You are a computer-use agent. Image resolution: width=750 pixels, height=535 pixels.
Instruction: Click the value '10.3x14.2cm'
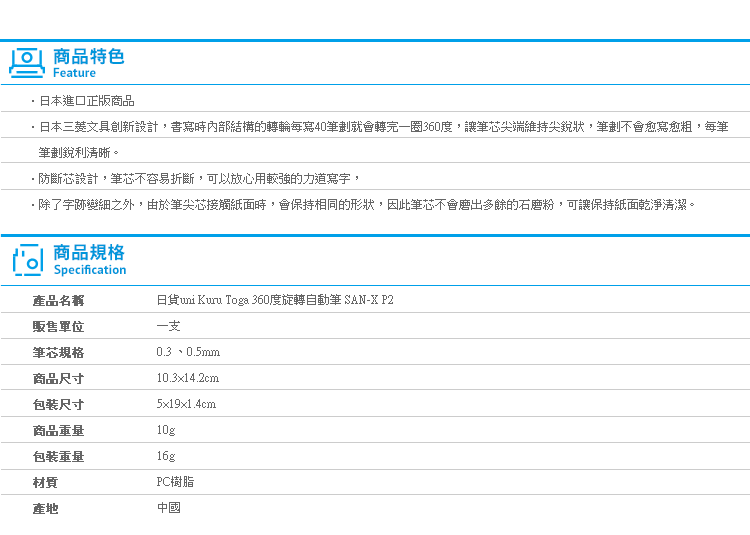pyautogui.click(x=188, y=378)
